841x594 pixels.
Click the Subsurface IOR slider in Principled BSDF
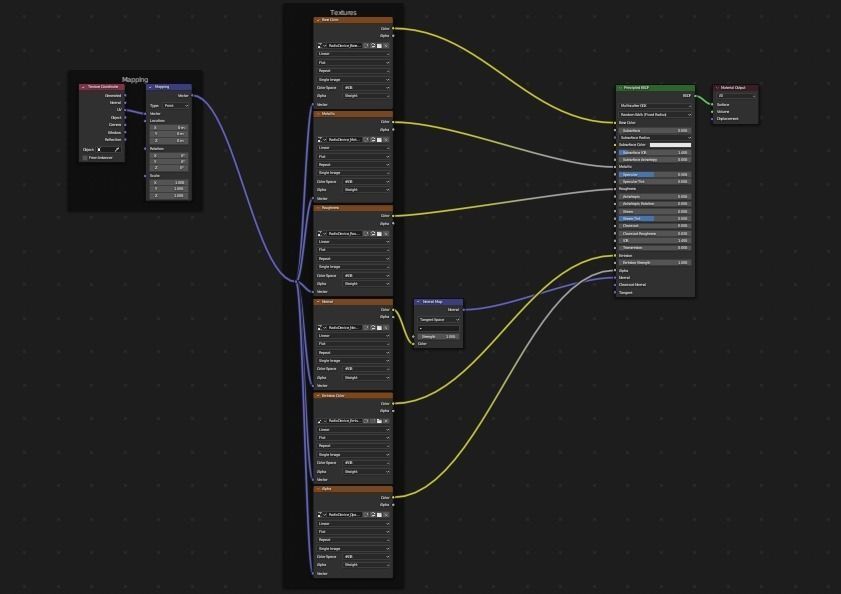(654, 153)
